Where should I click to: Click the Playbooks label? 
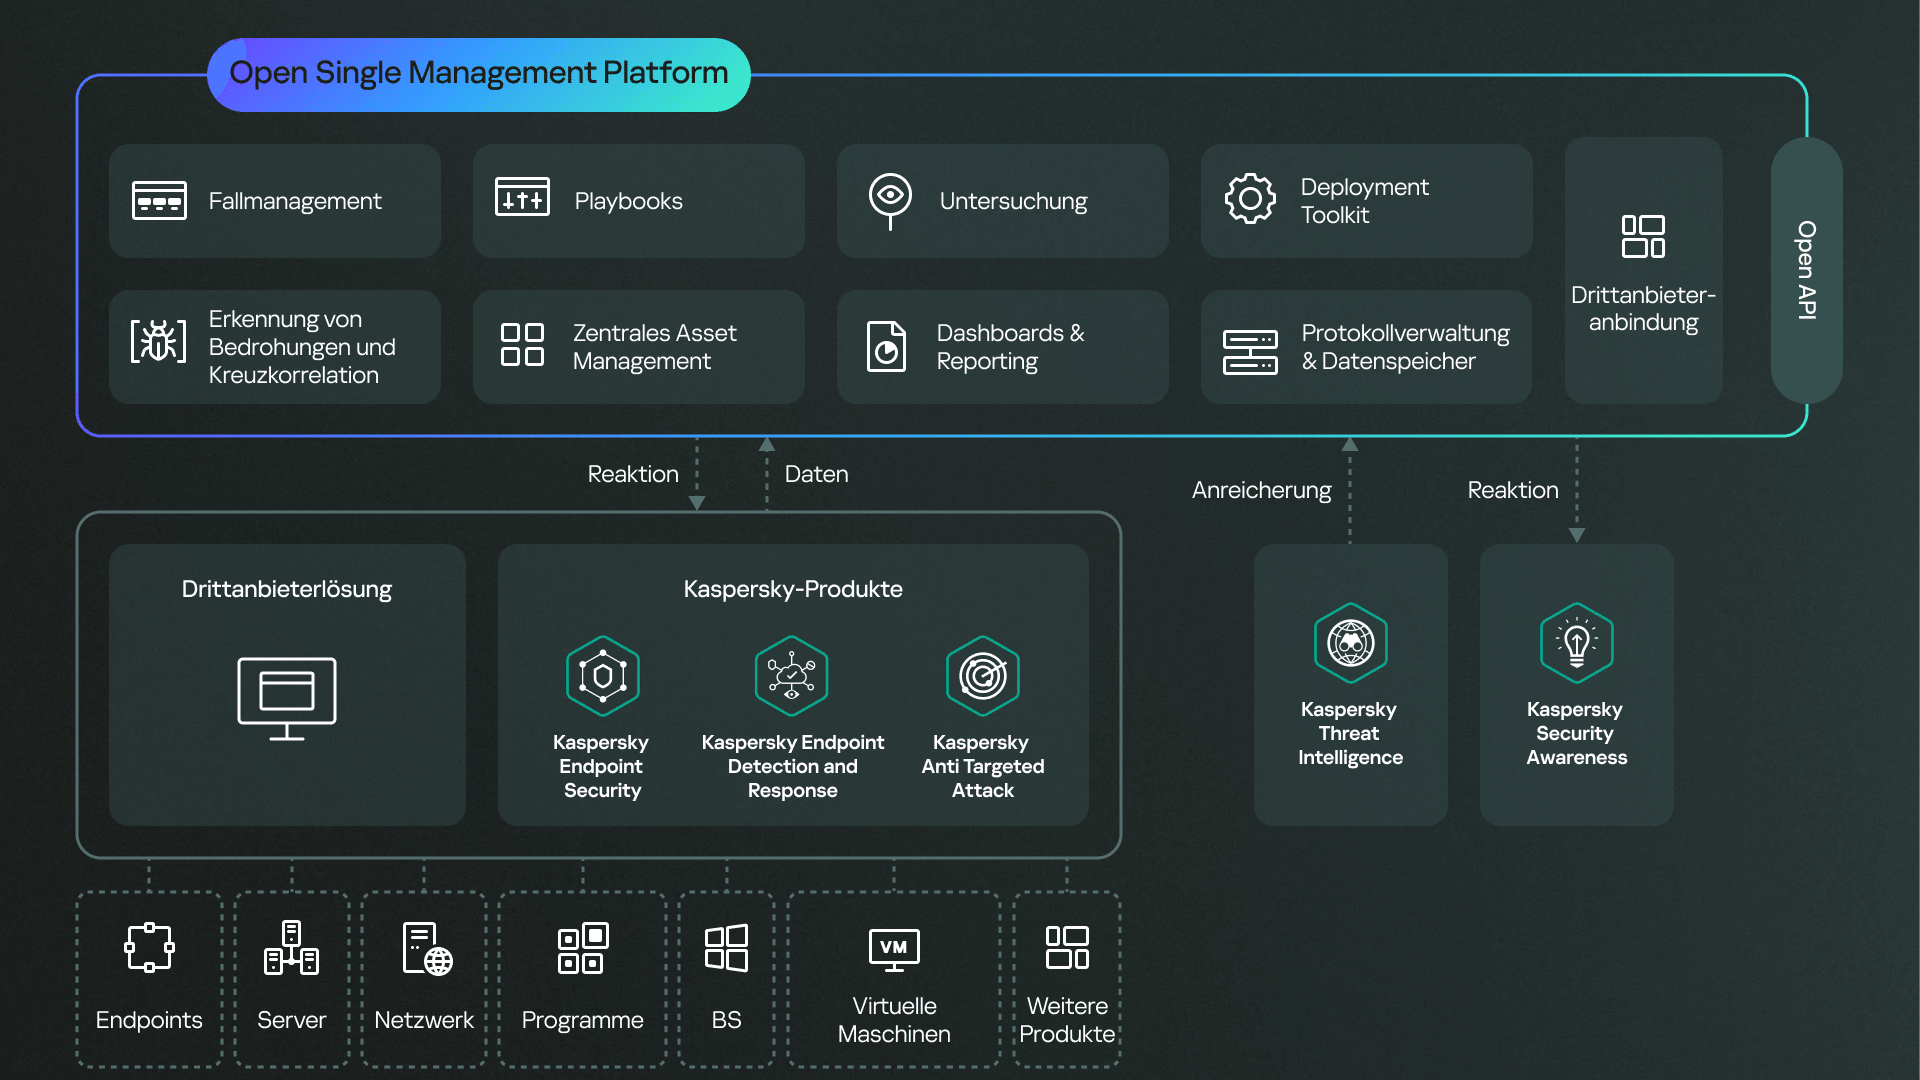(628, 201)
